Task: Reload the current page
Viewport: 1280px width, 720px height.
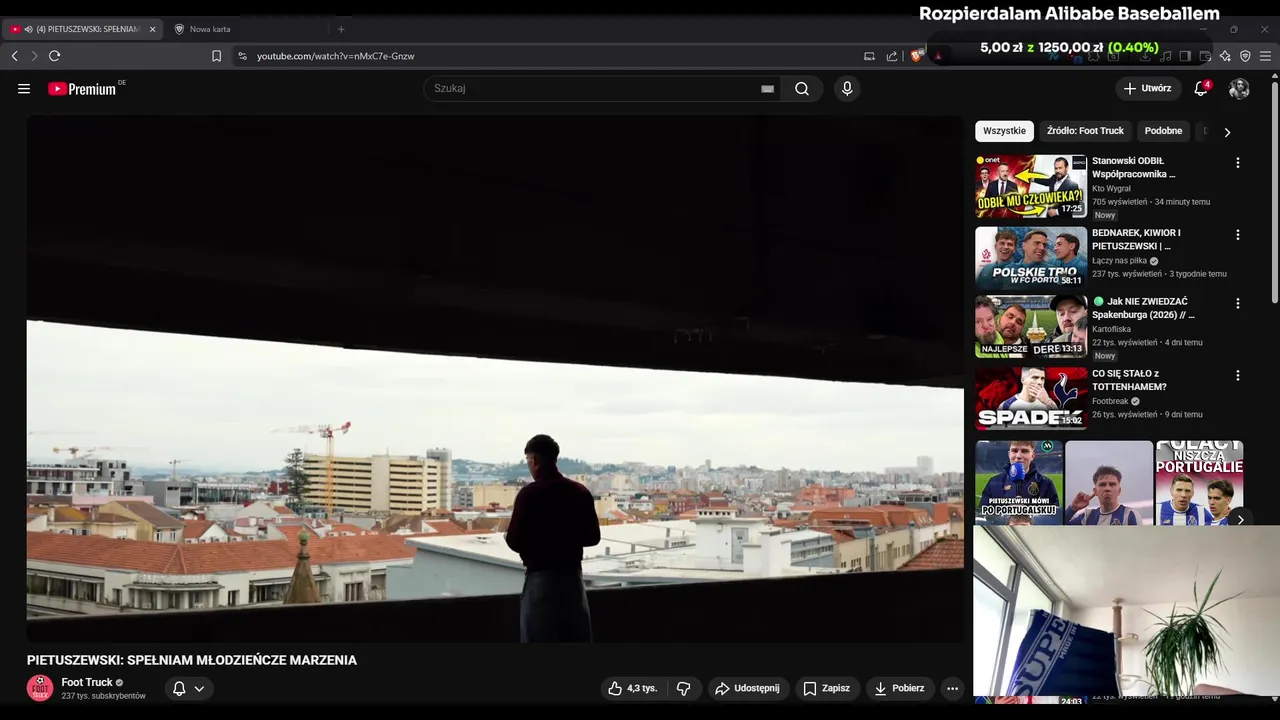Action: [55, 56]
